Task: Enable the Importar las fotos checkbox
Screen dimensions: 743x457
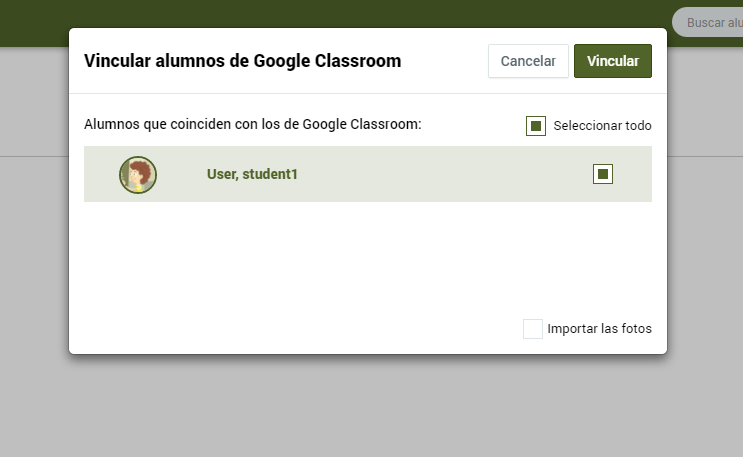Action: (x=533, y=329)
